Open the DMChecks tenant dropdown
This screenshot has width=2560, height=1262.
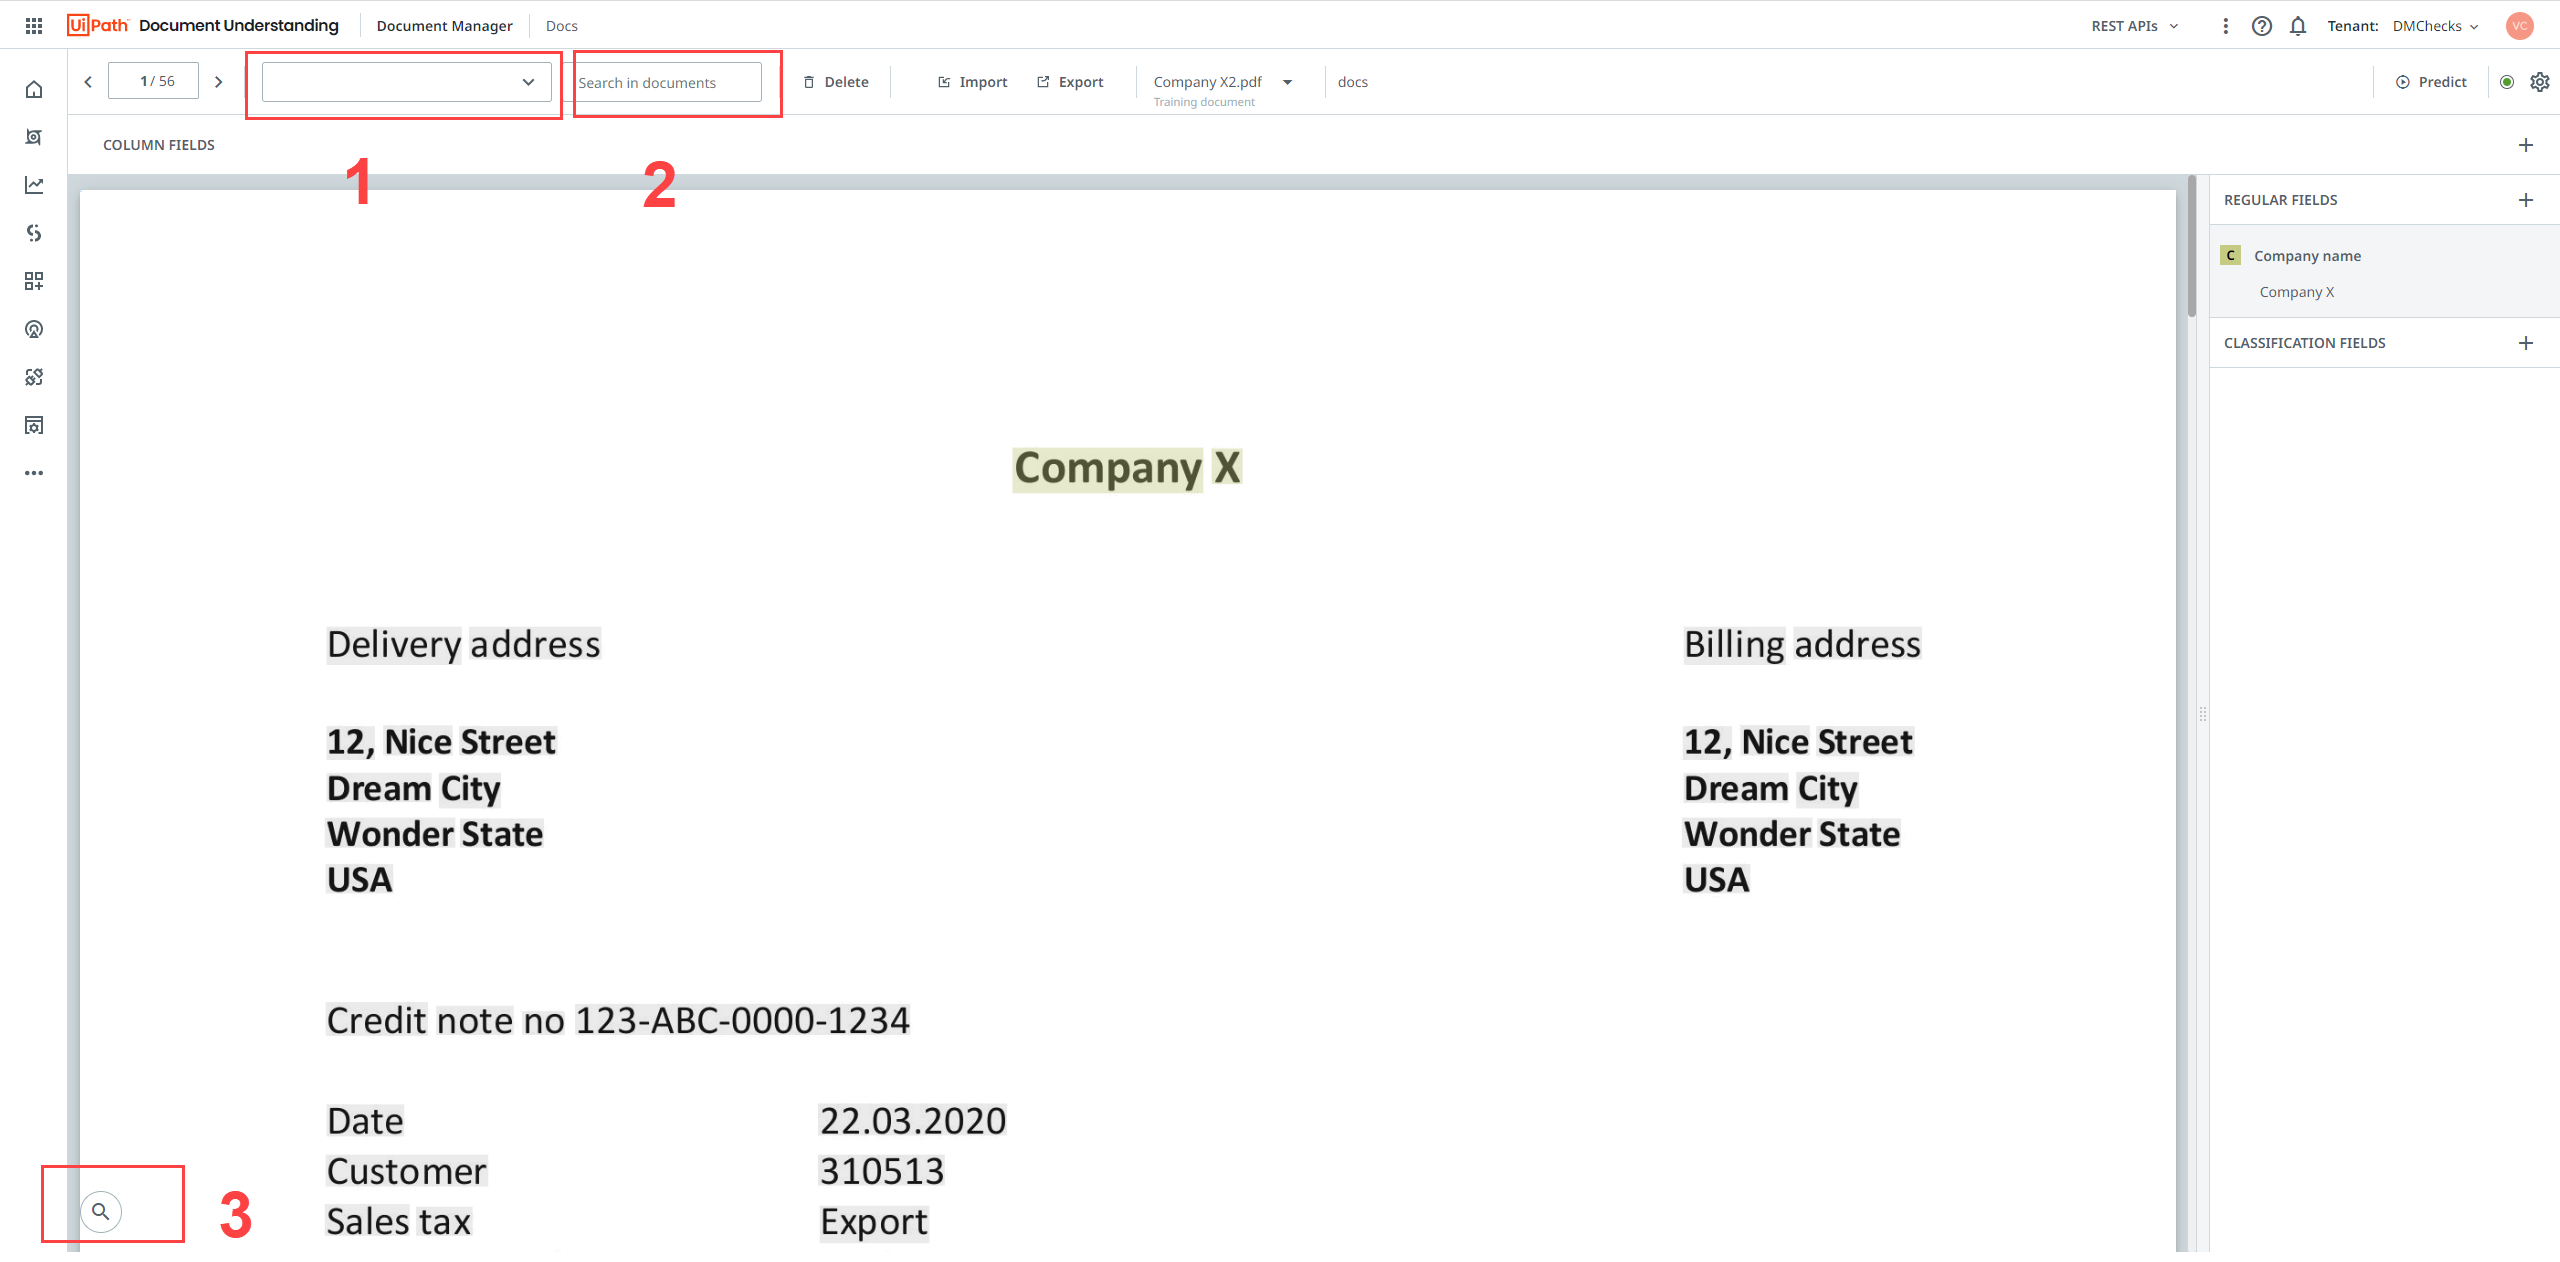coord(2435,26)
